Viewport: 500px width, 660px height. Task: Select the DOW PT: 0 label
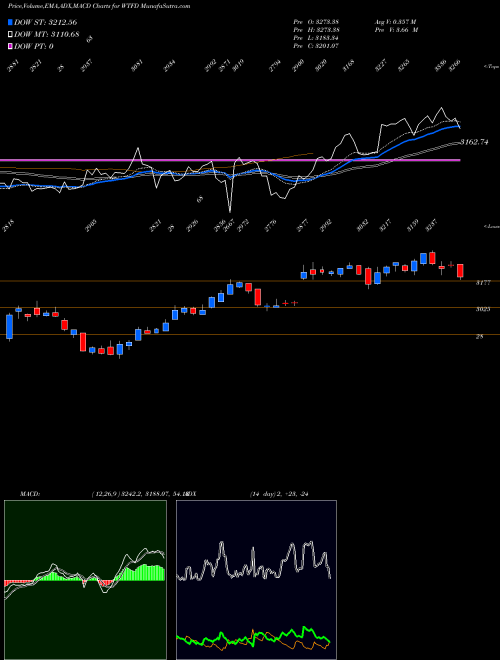coord(34,46)
